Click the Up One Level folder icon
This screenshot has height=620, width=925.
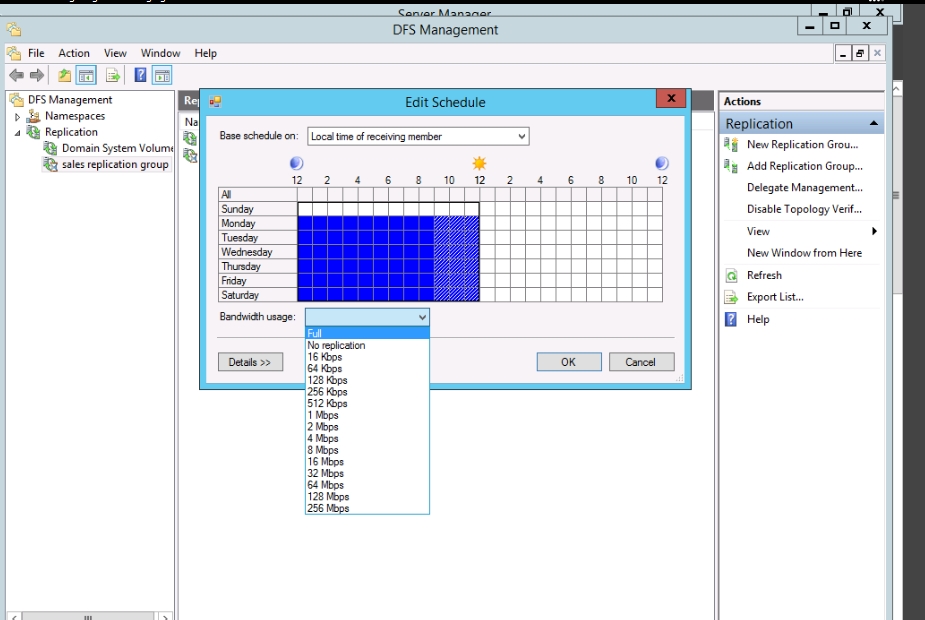[x=65, y=75]
